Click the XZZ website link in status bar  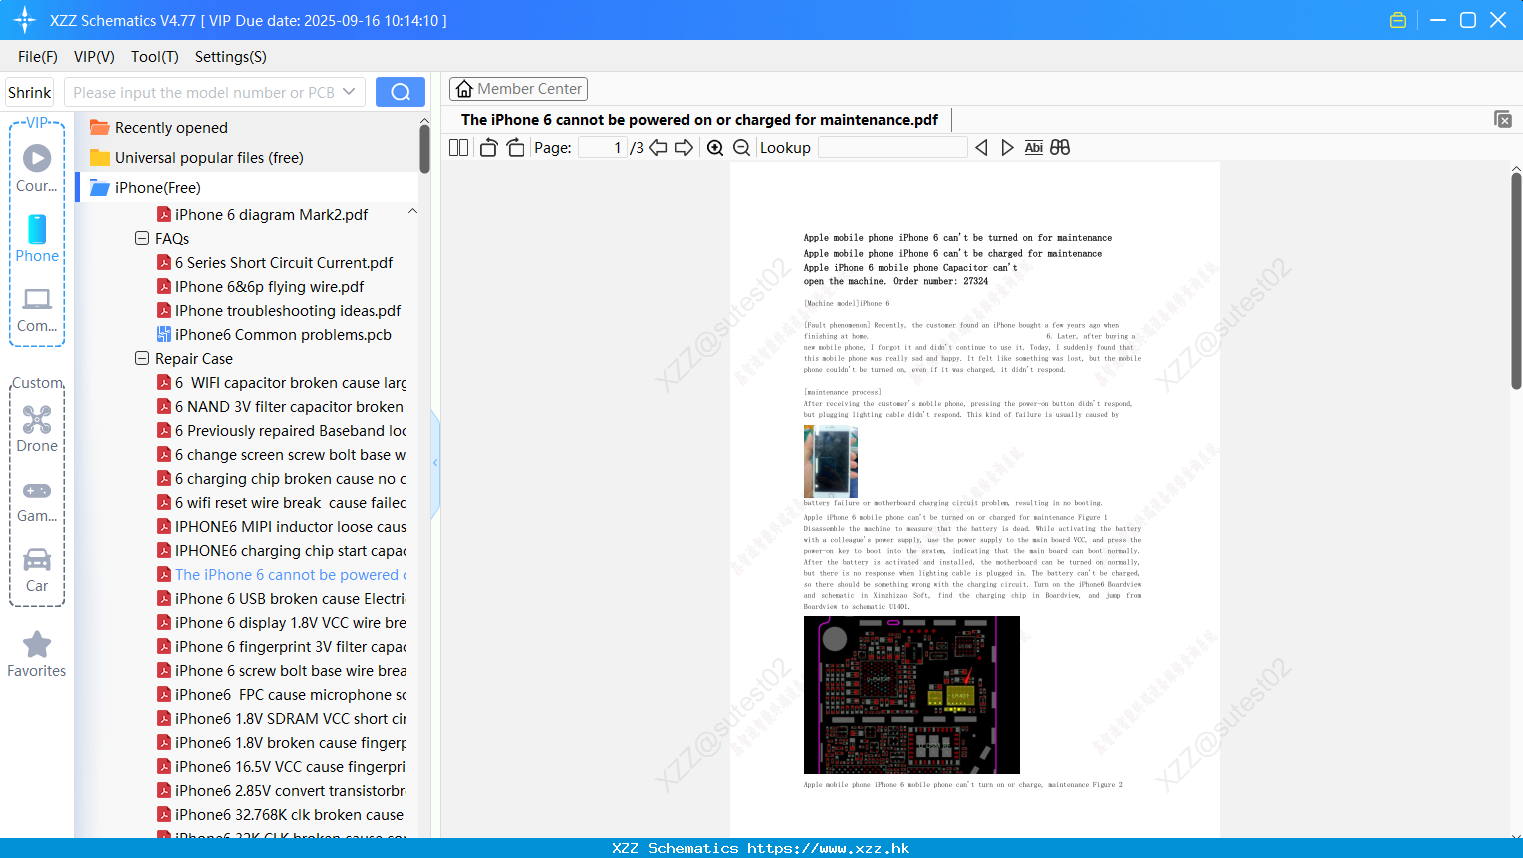(828, 848)
